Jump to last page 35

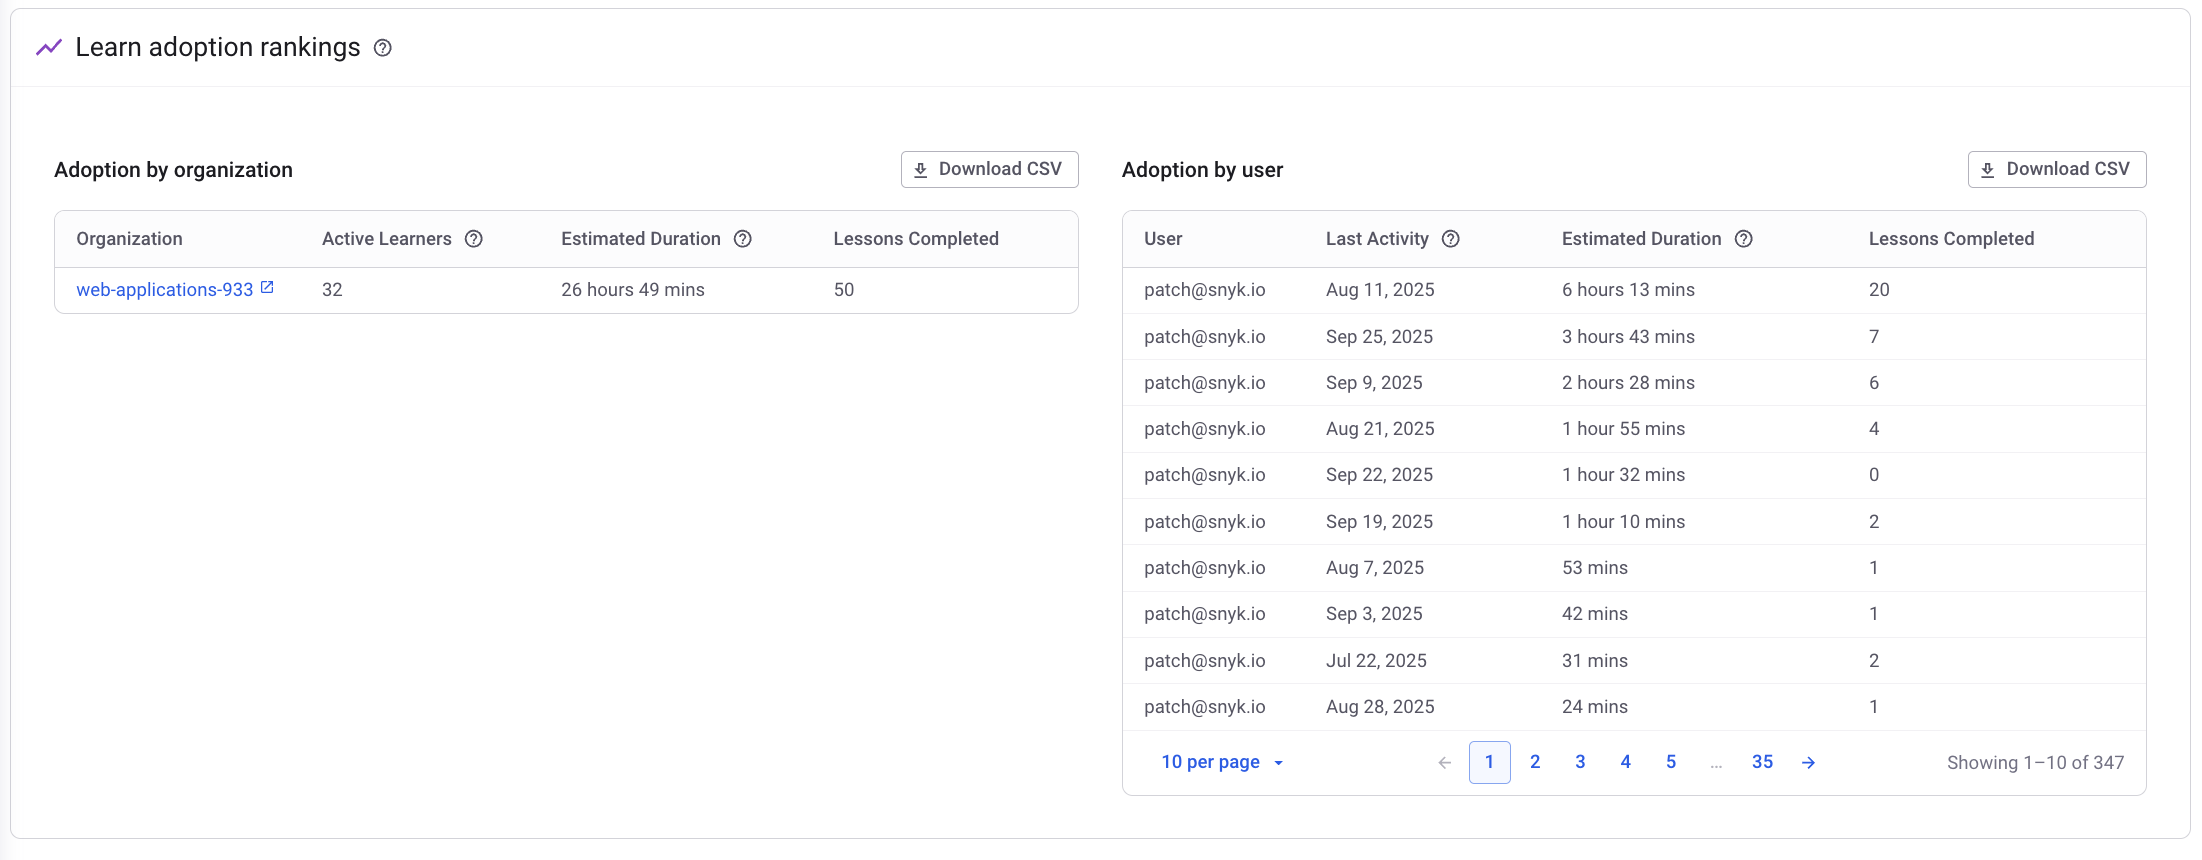click(x=1763, y=762)
